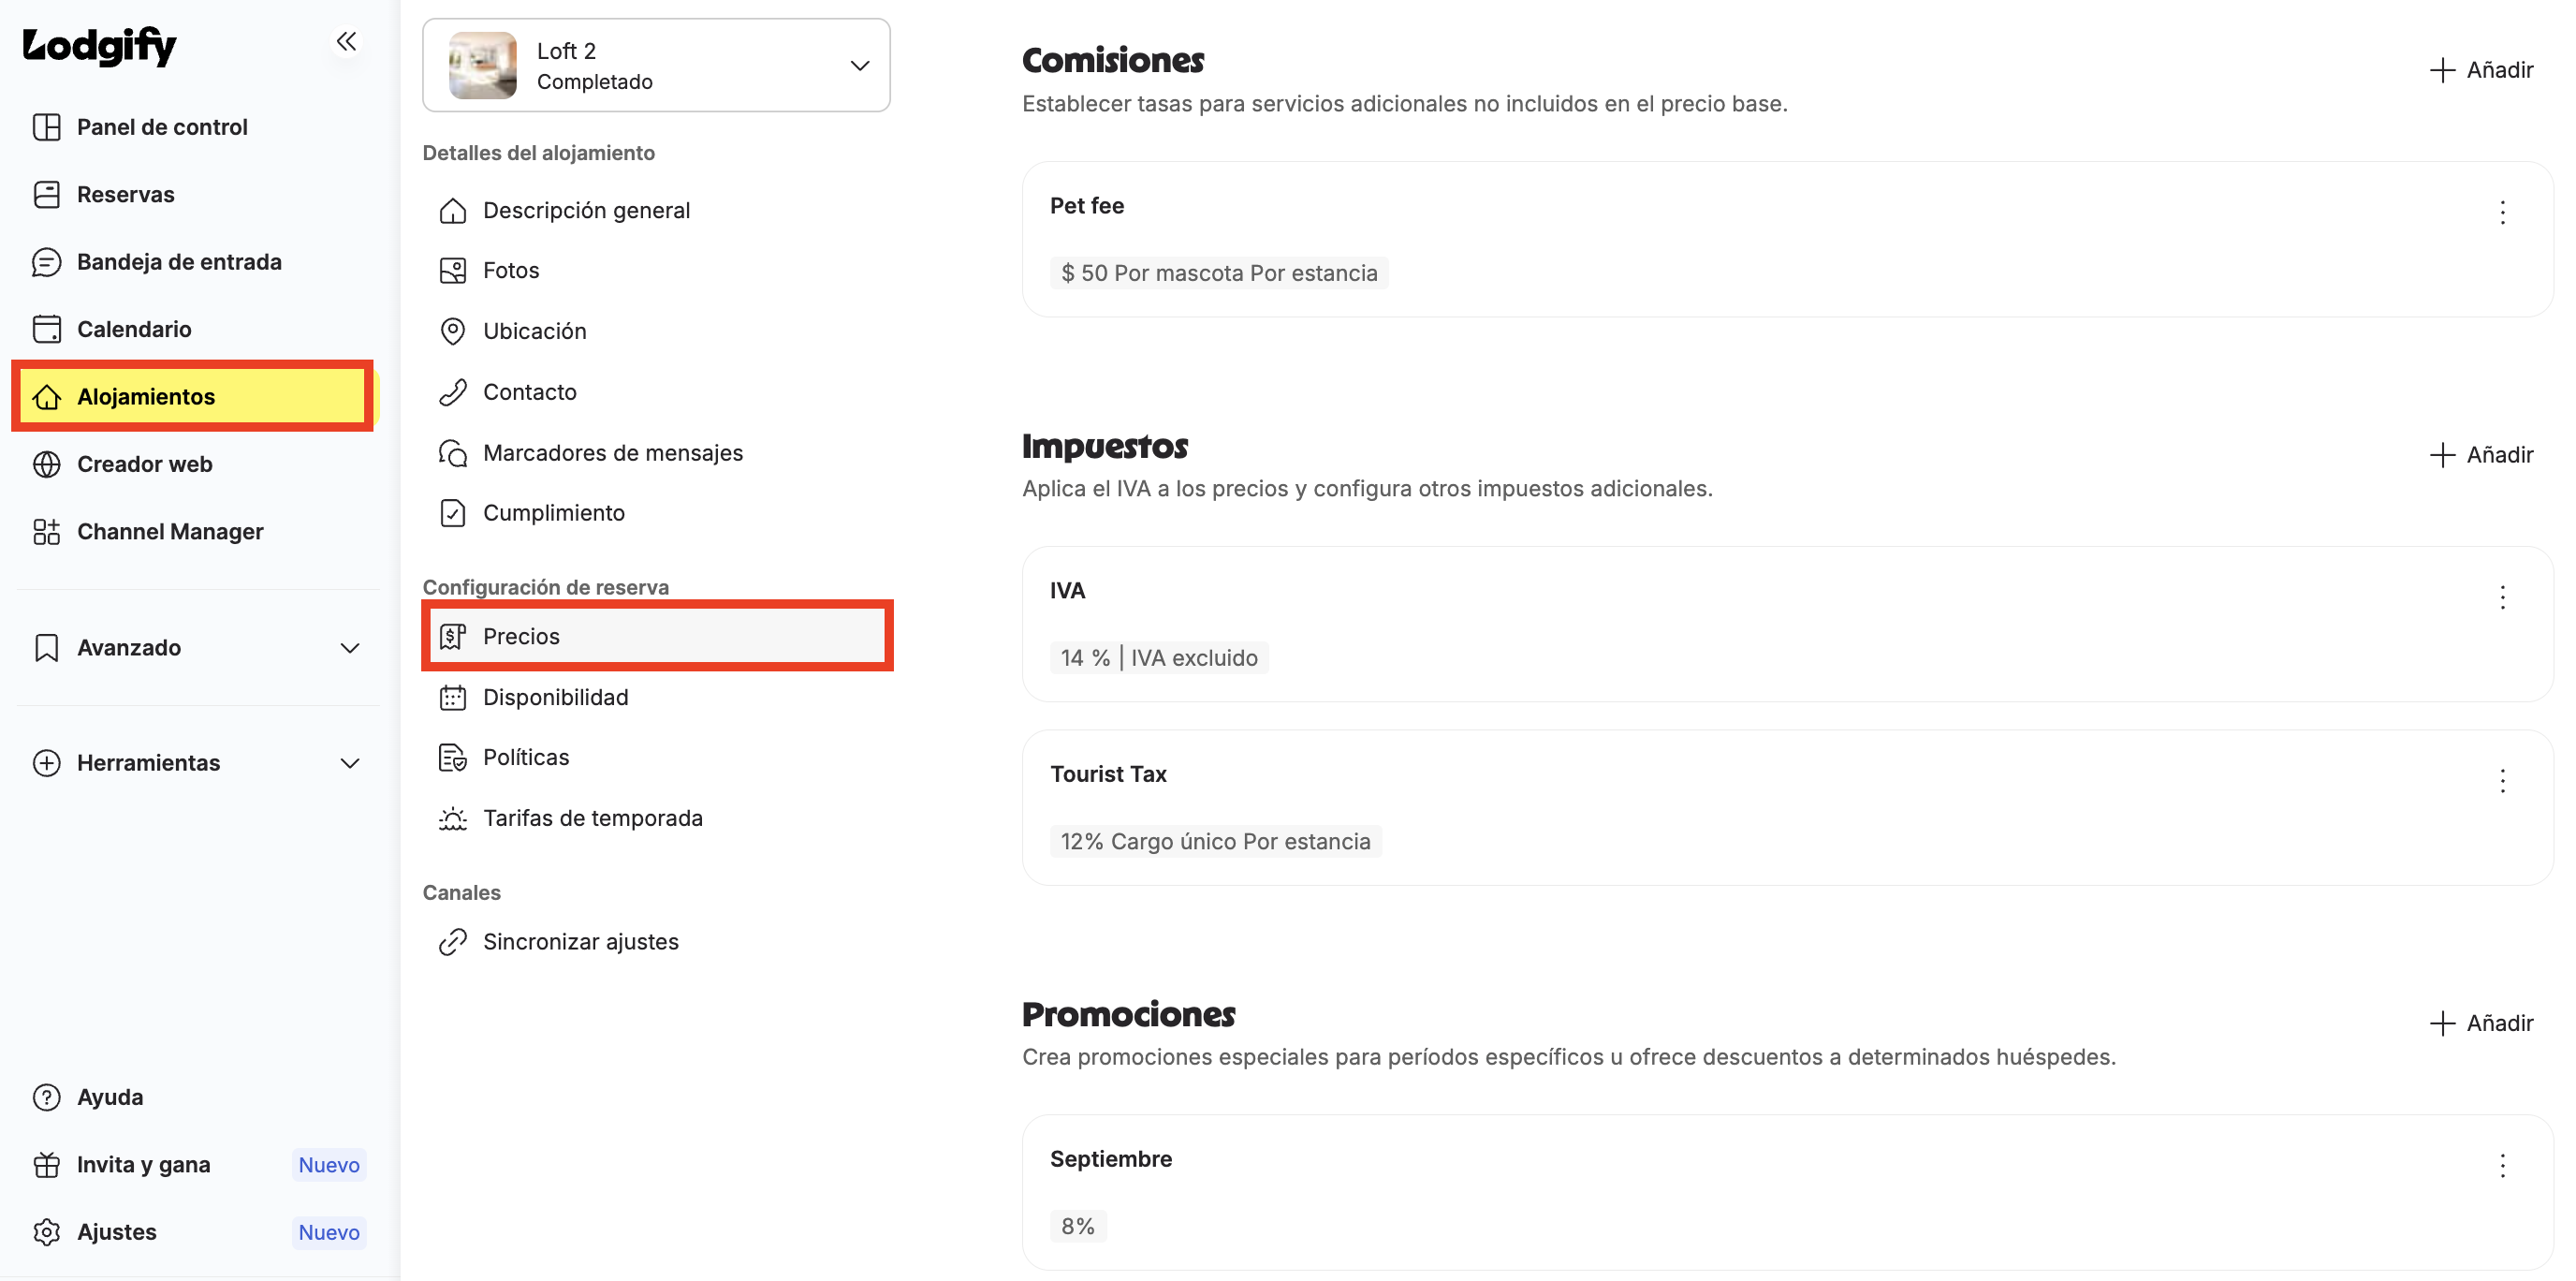This screenshot has height=1281, width=2576.
Task: Open the Tourist Tax three-dot menu
Action: (2502, 780)
